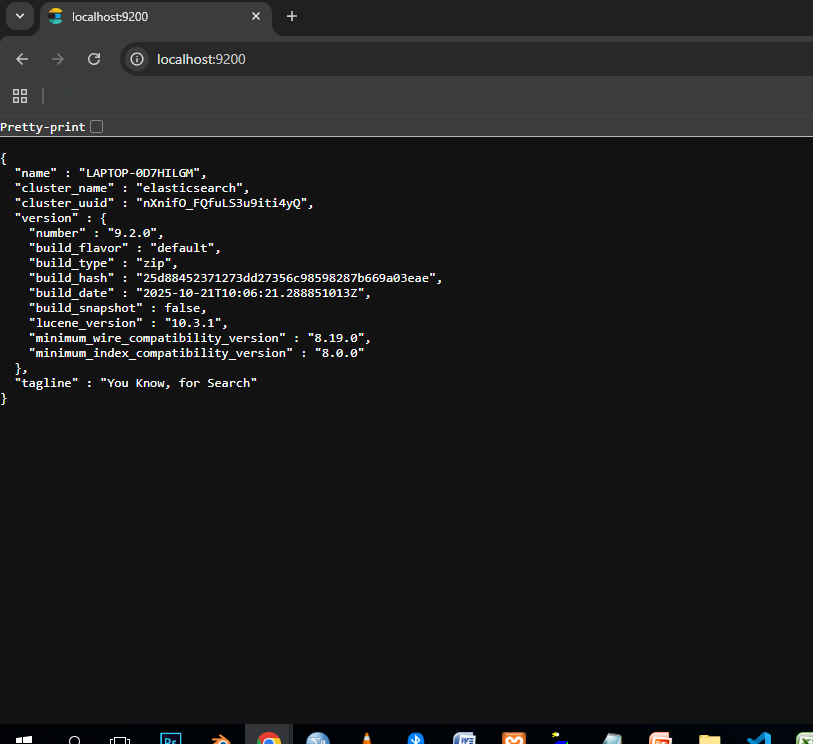The image size is (813, 744).
Task: Open the apps grid in bookmarks bar
Action: coord(20,96)
